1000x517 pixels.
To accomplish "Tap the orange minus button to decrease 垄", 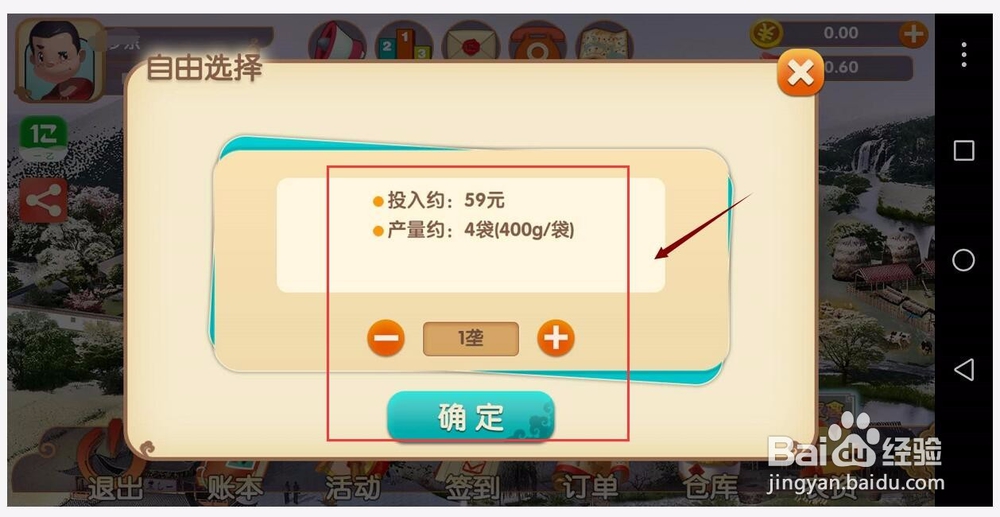I will (x=386, y=338).
